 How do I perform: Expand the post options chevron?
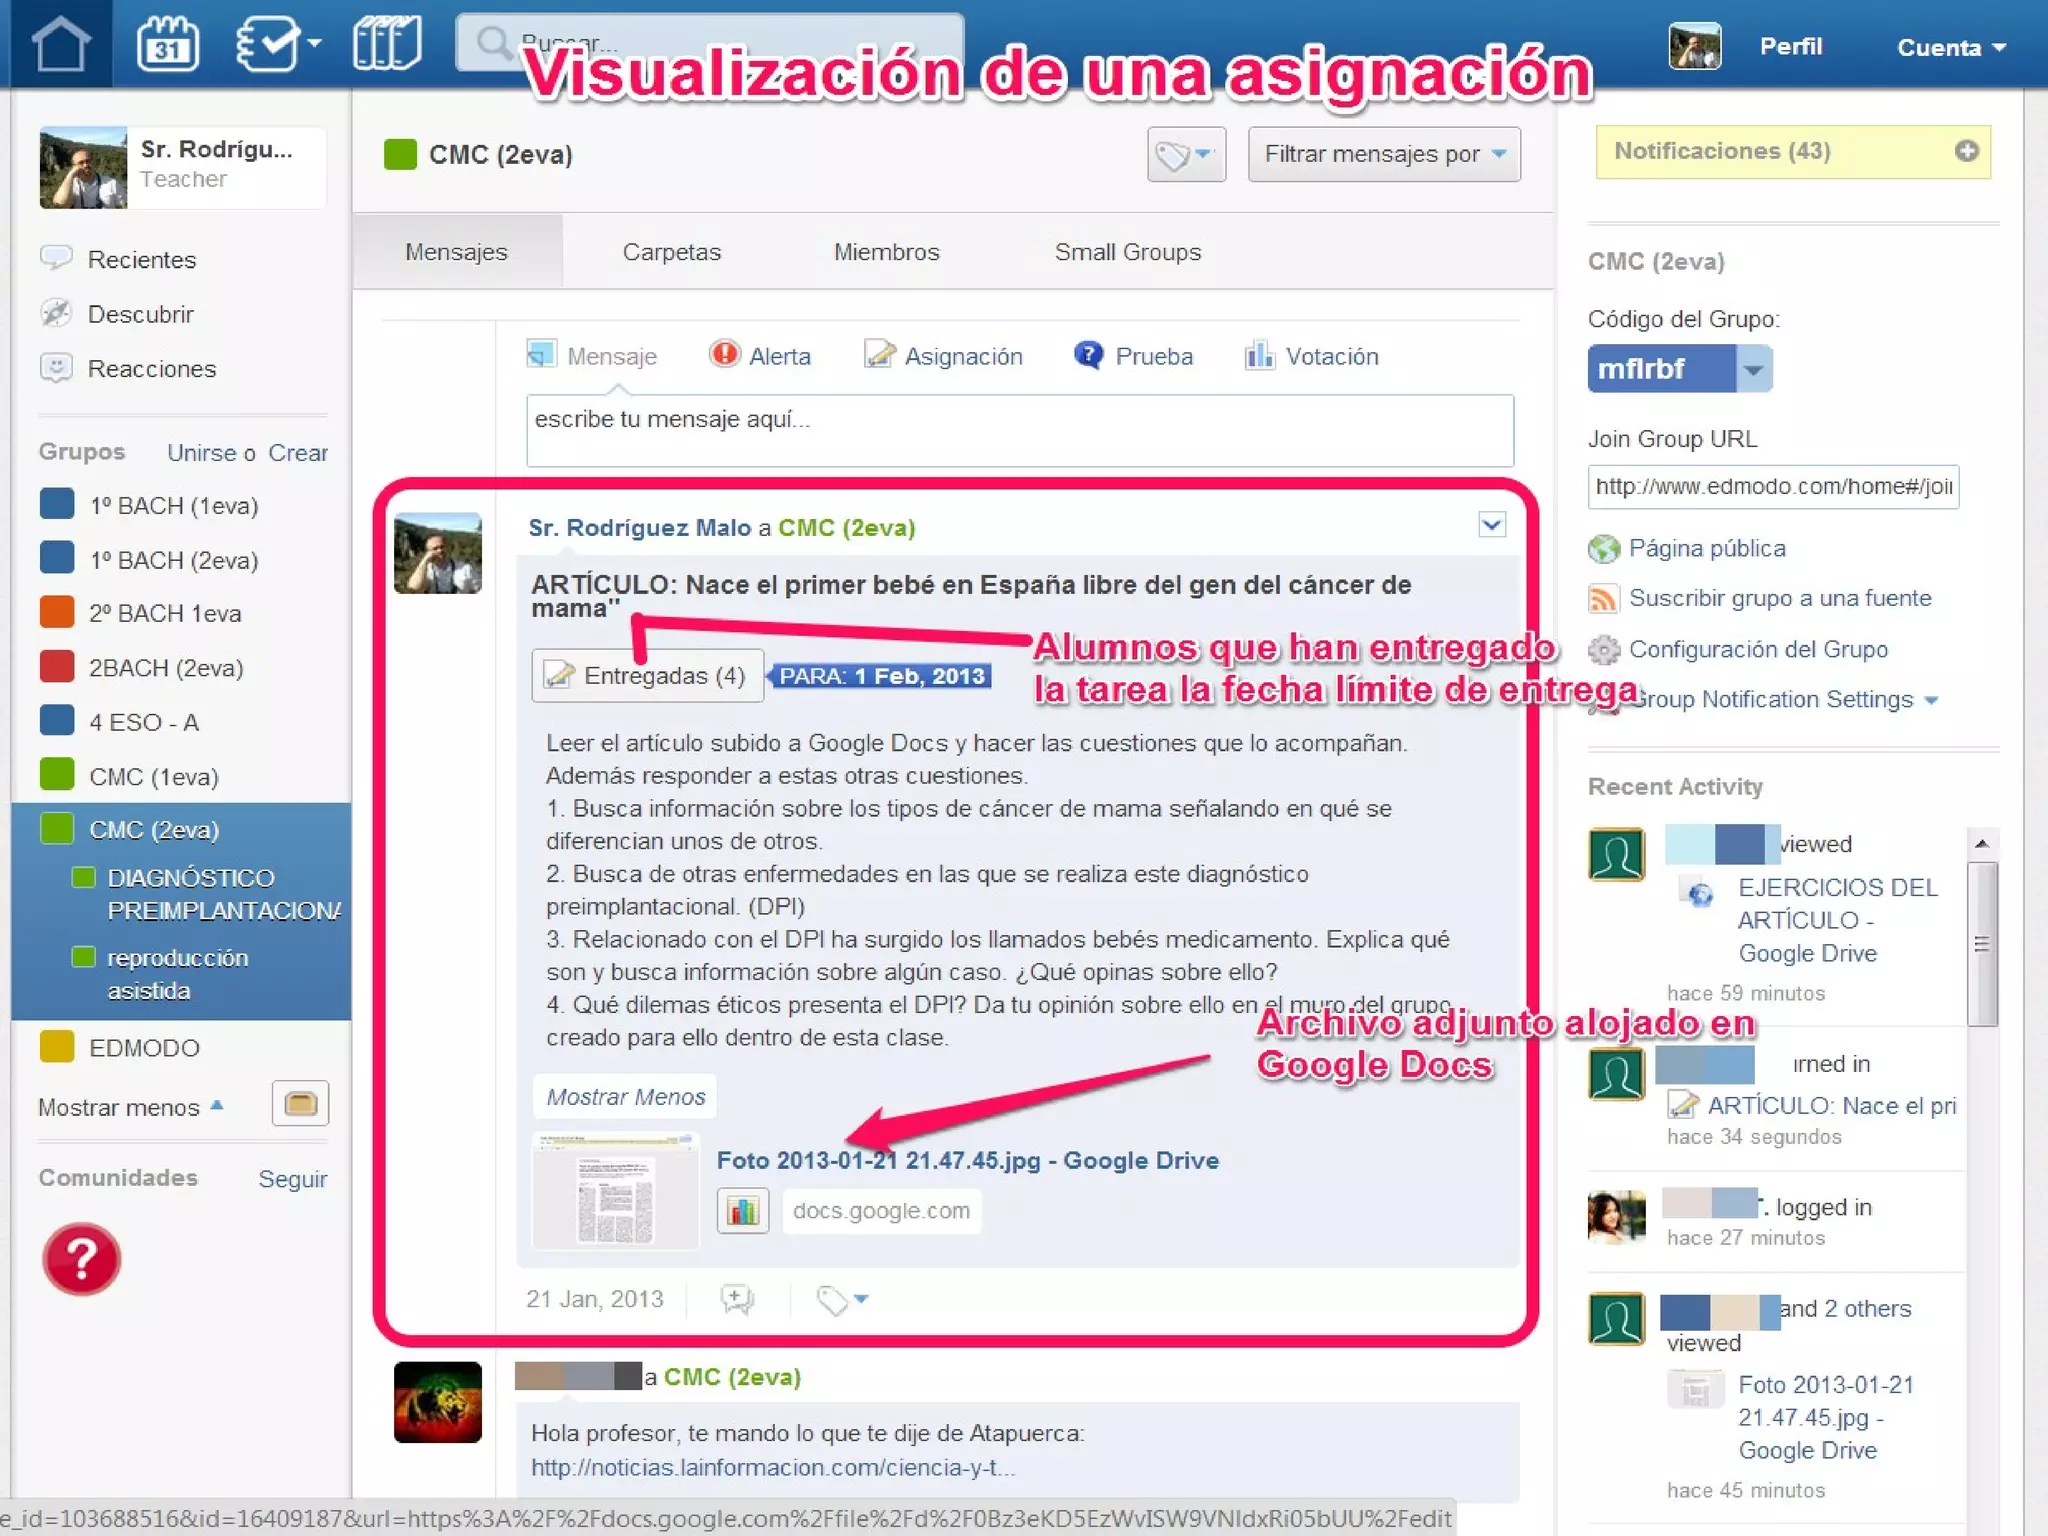1491,525
